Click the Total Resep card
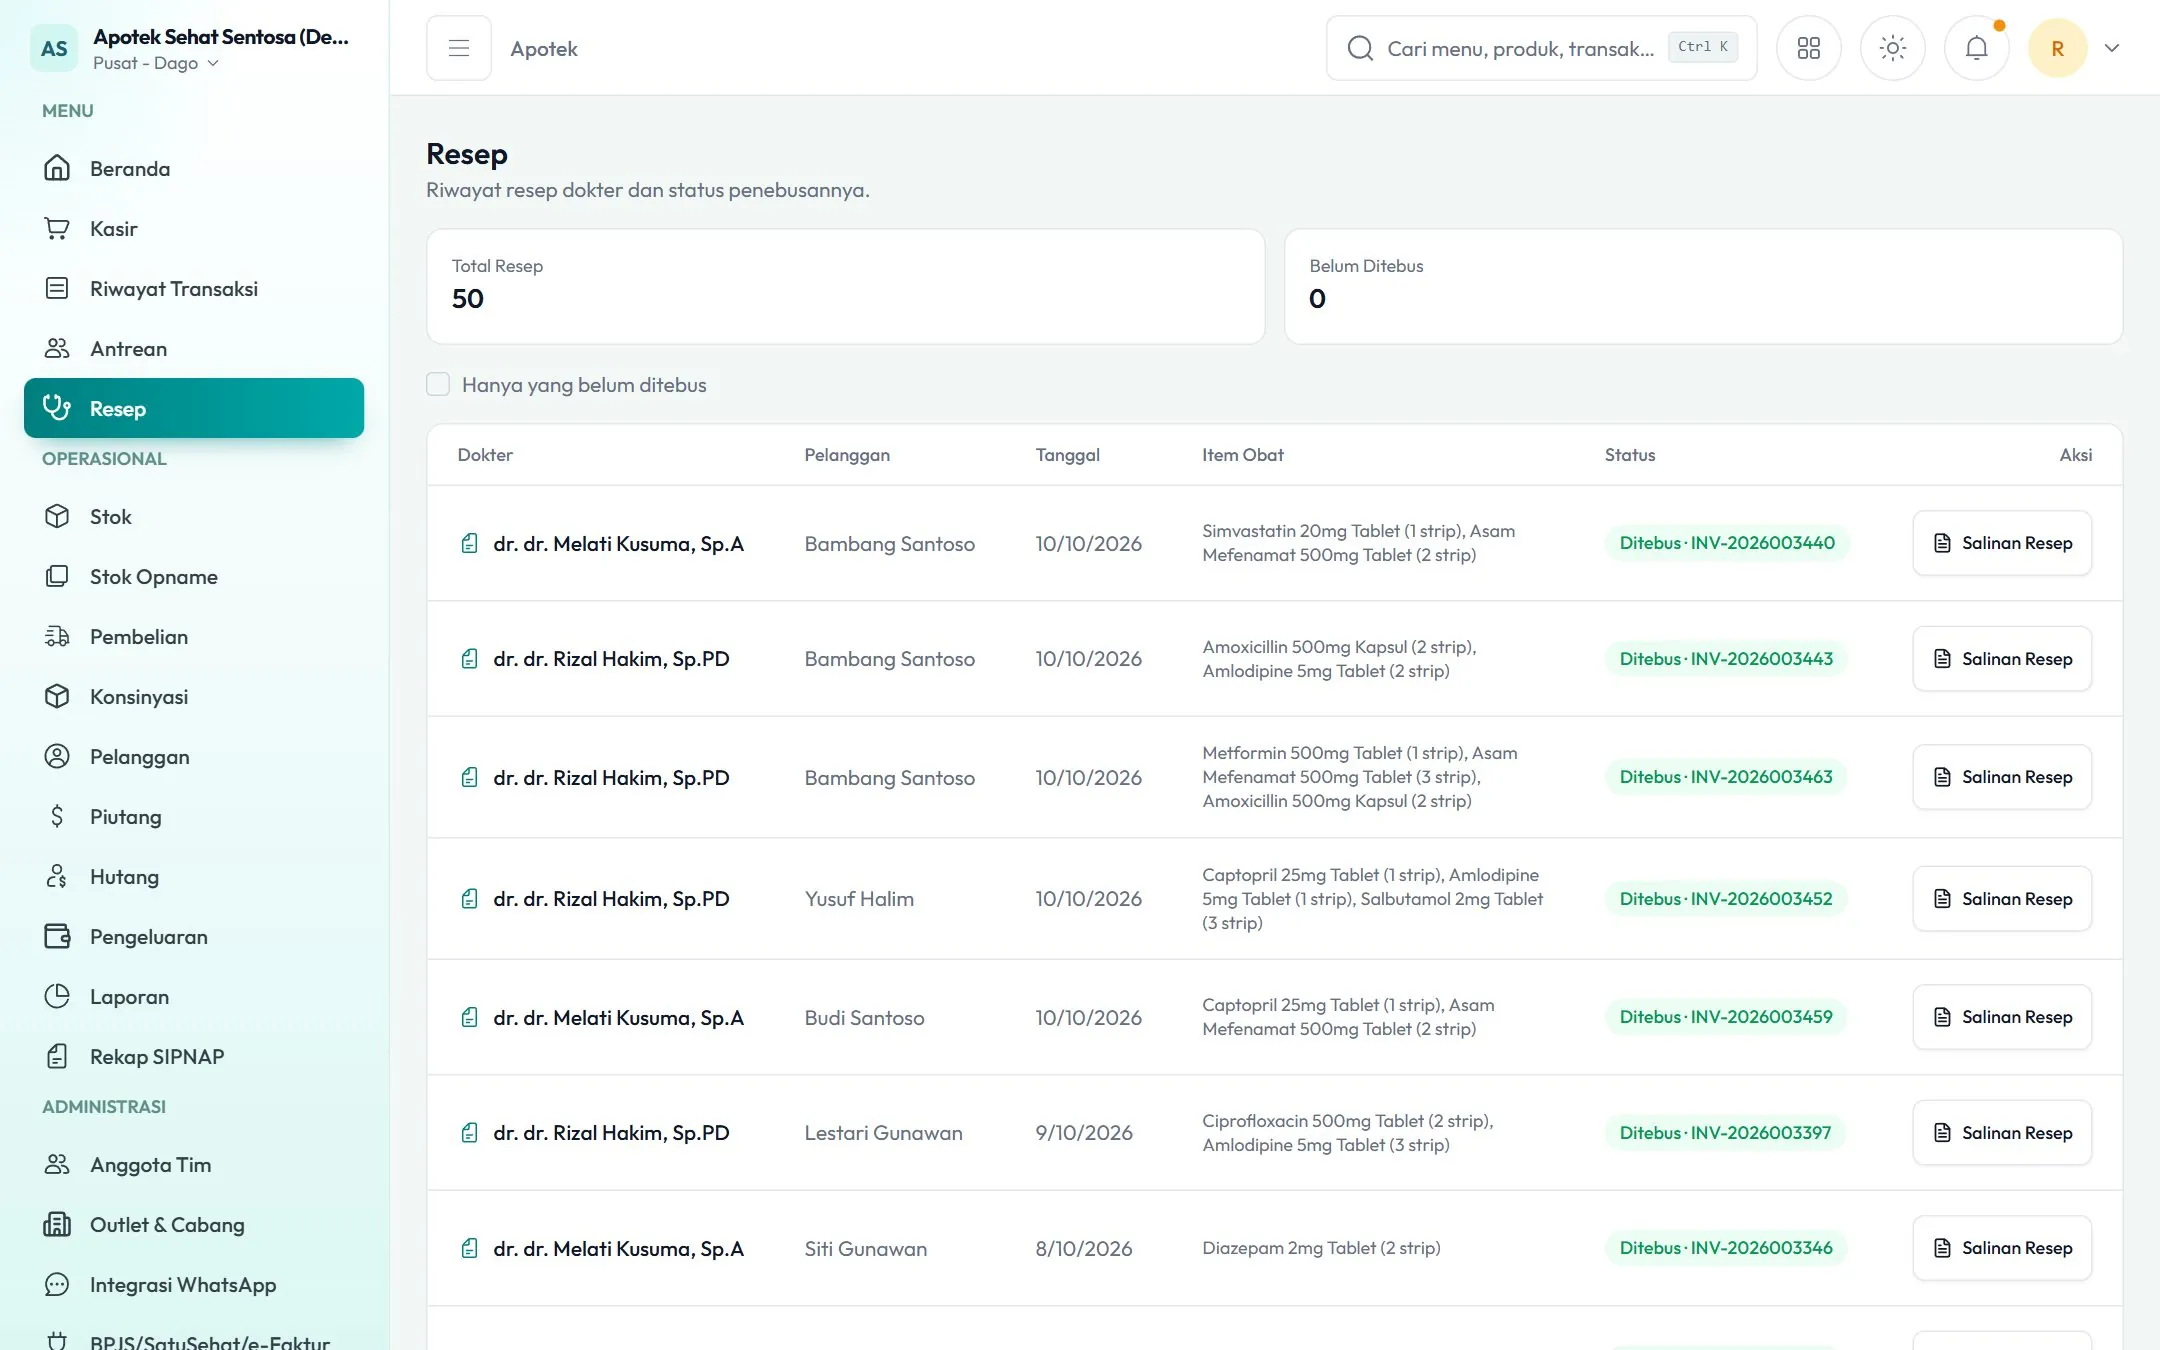This screenshot has height=1350, width=2160. (846, 287)
